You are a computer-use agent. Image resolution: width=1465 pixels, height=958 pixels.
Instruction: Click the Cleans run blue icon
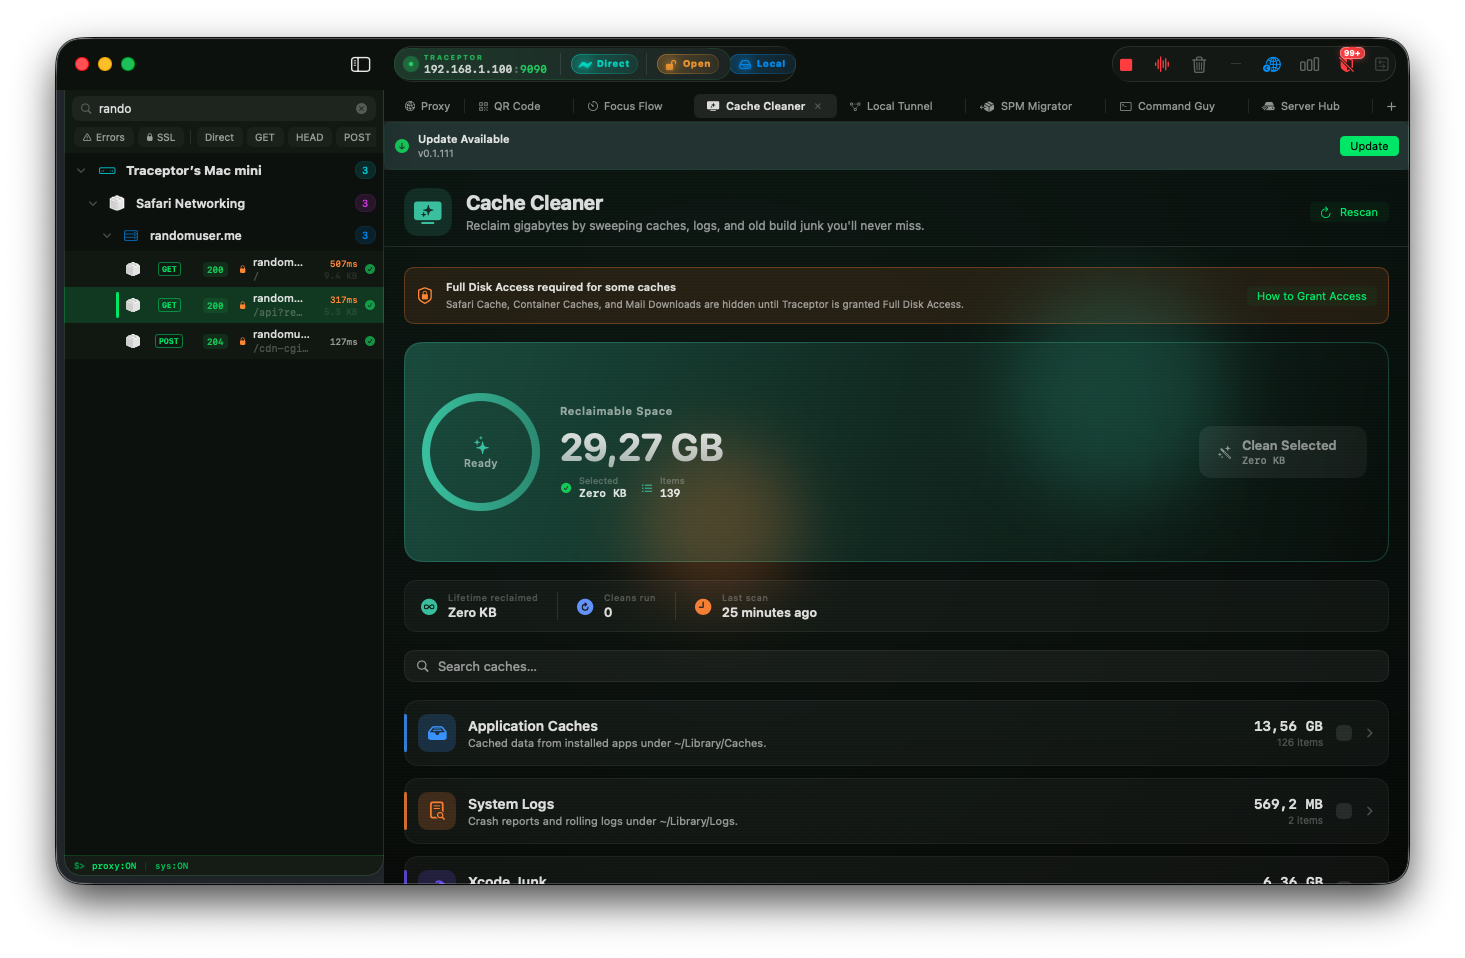(x=585, y=607)
